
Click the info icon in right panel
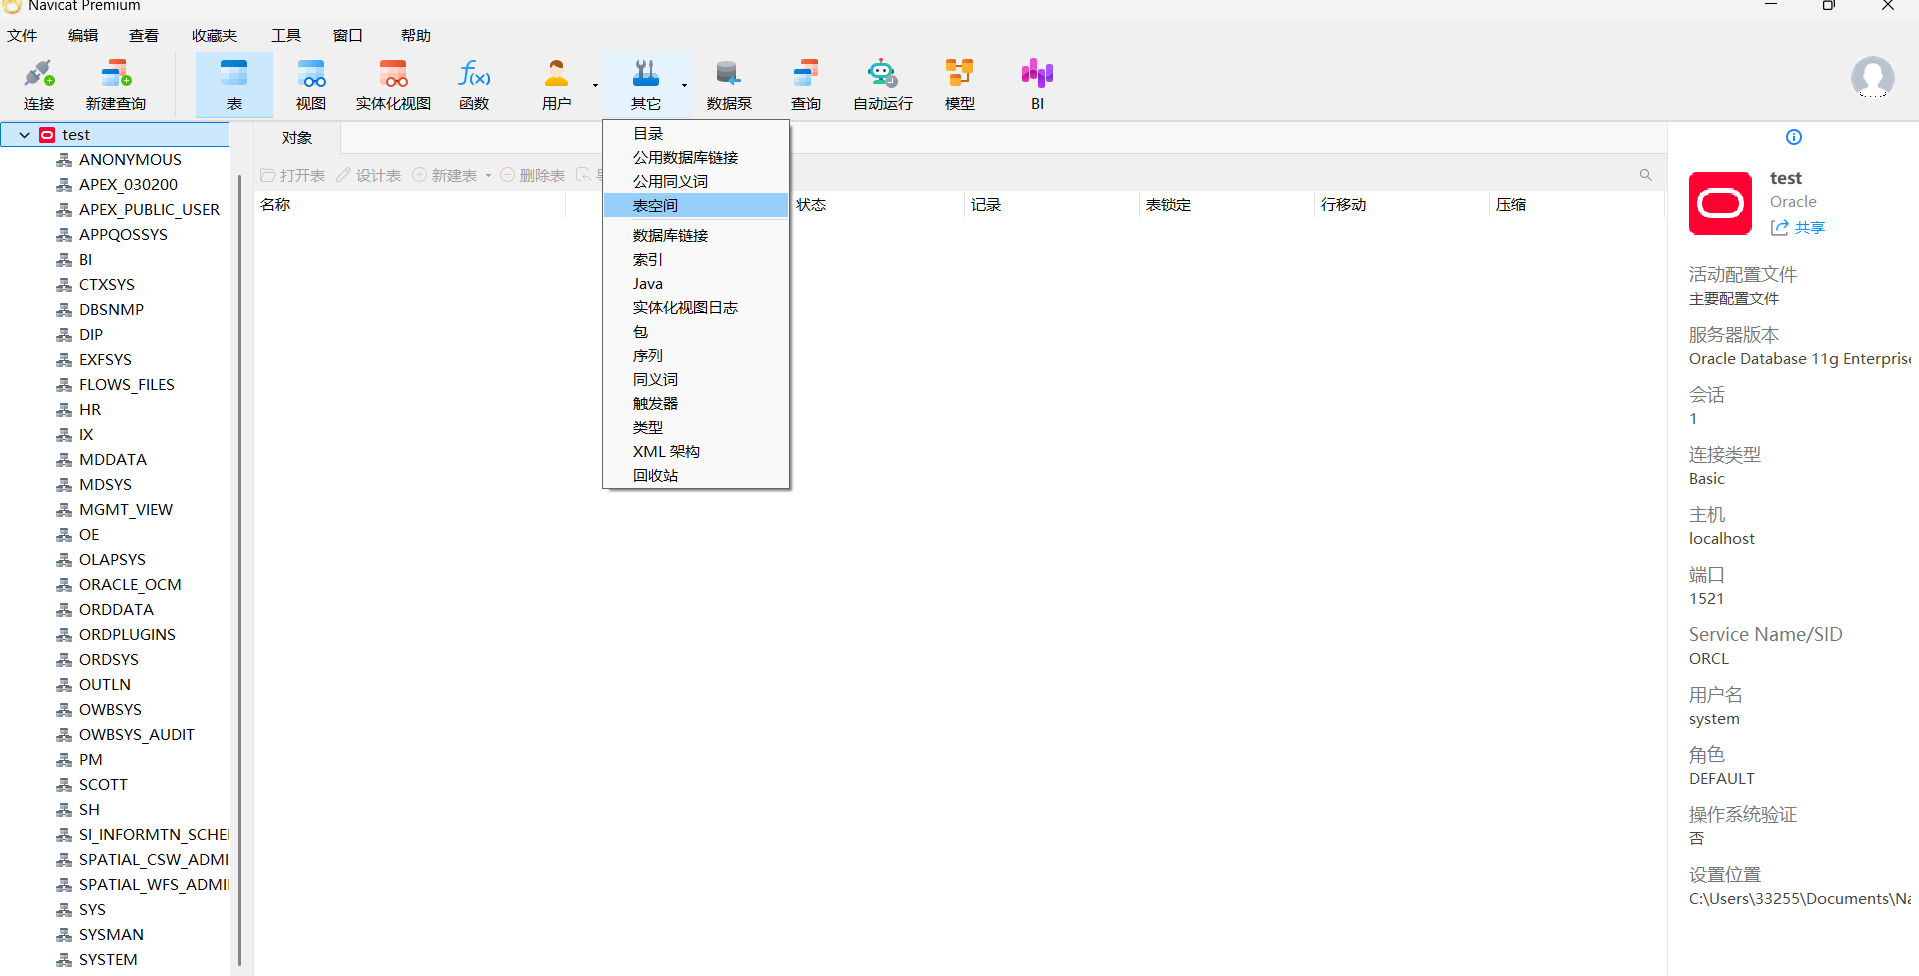click(1794, 137)
